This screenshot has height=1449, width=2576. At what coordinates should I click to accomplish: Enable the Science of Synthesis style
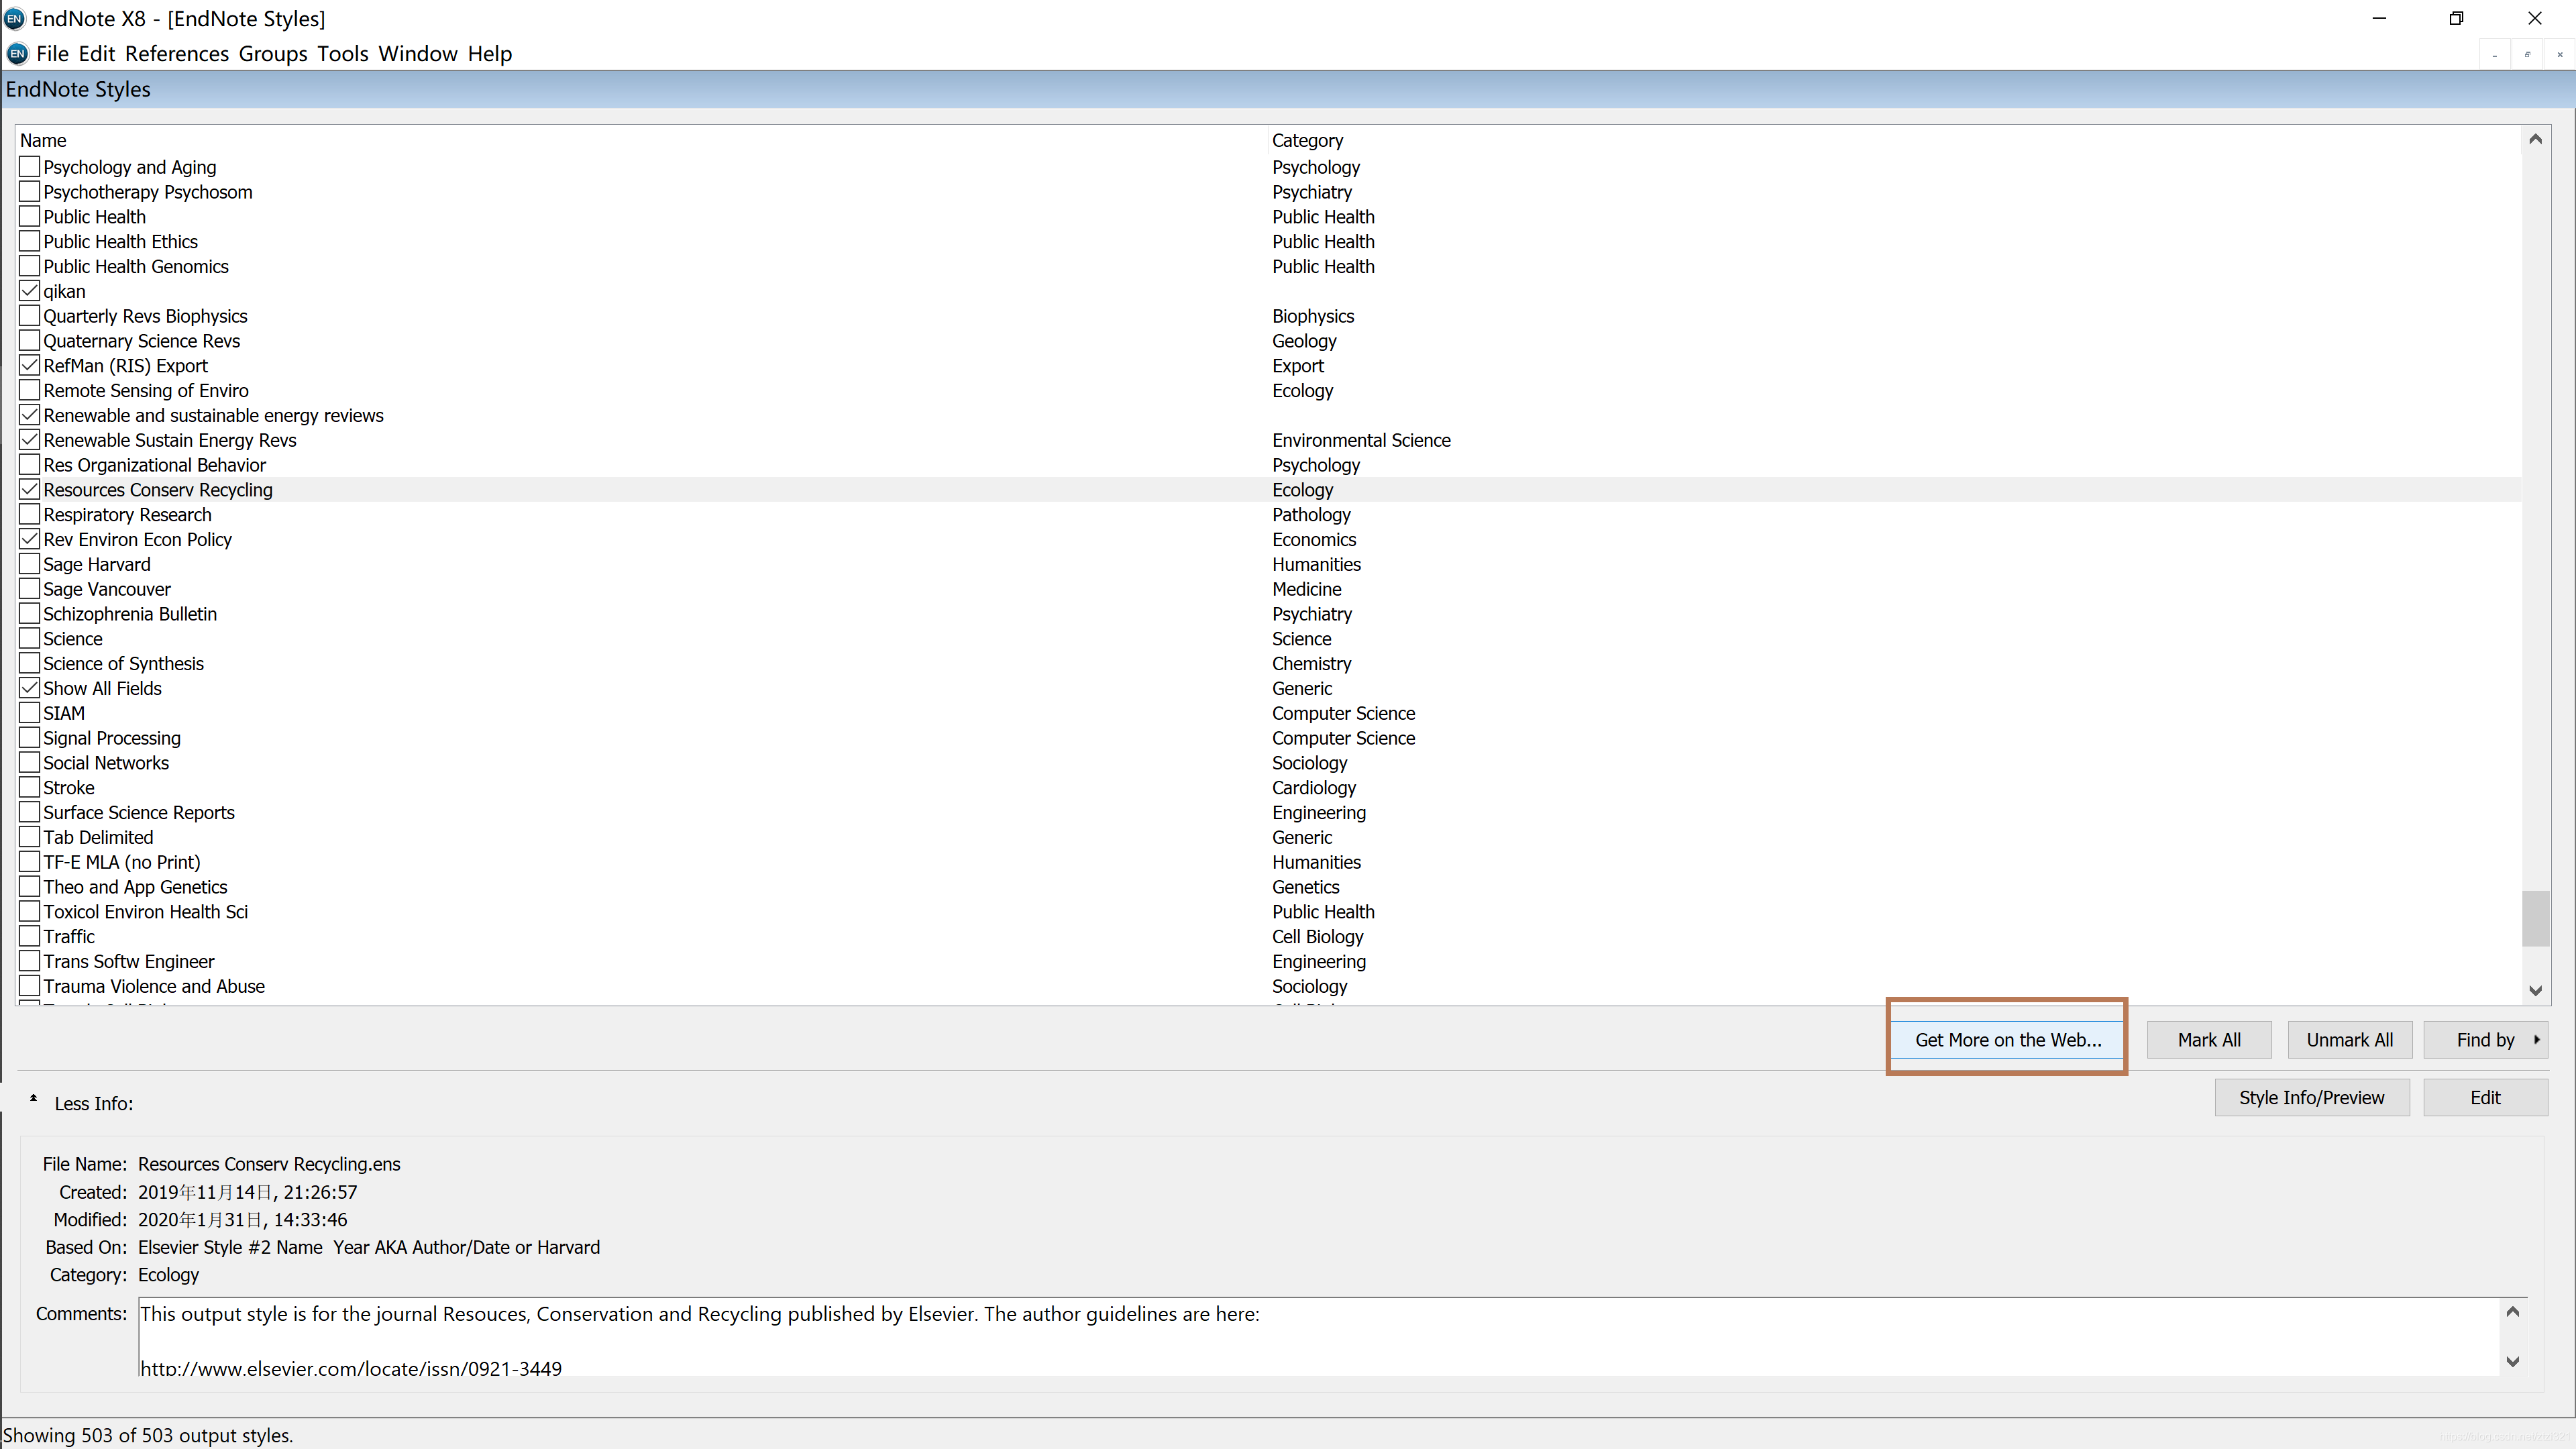30,663
